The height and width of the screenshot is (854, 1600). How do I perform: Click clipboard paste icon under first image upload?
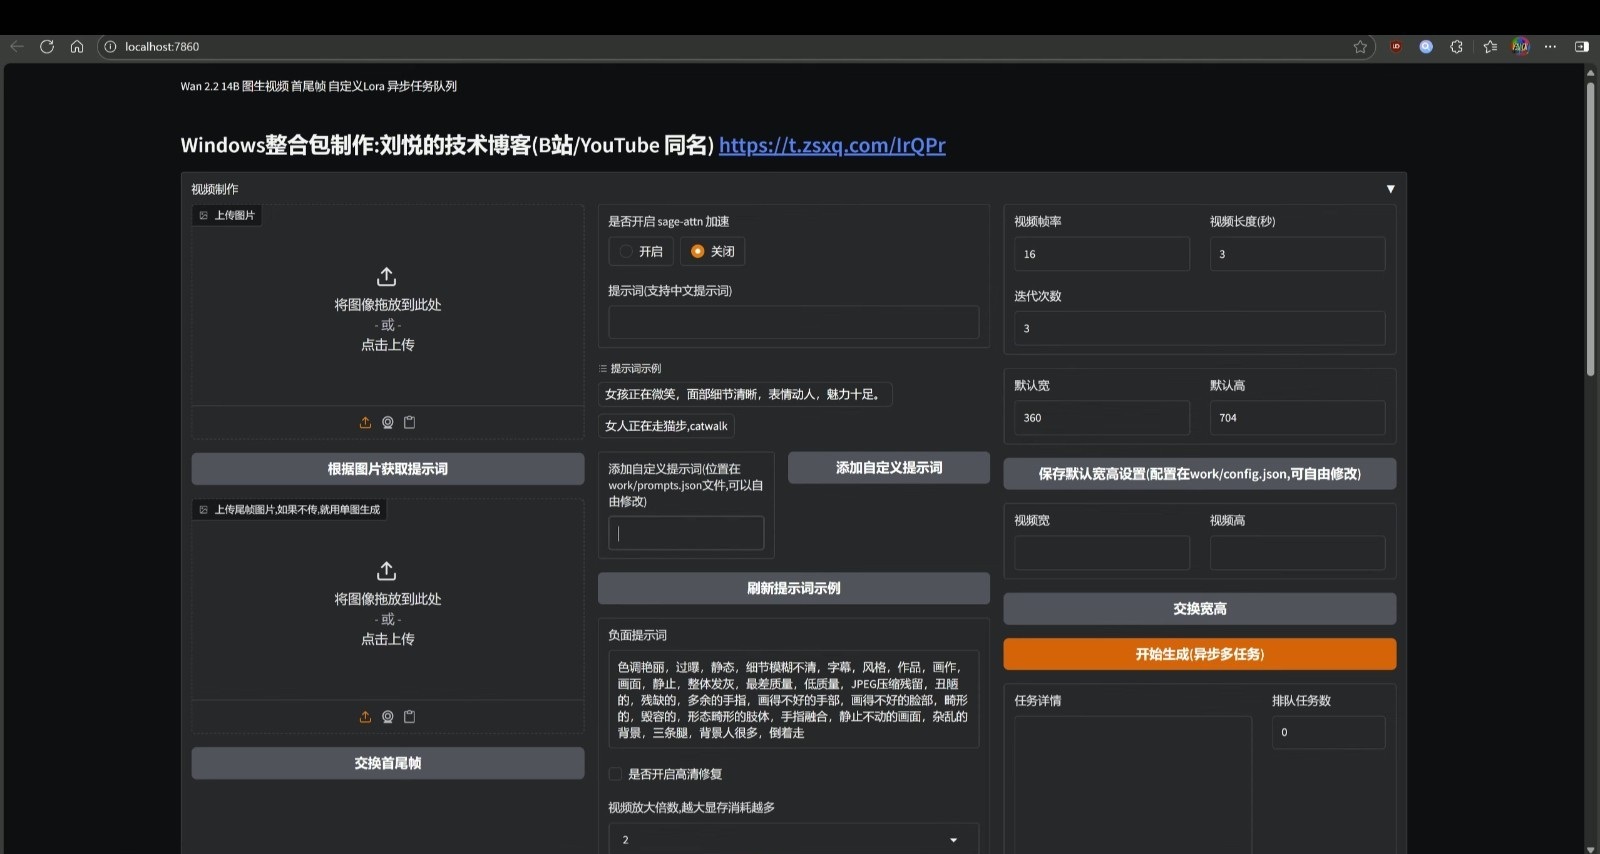click(409, 423)
